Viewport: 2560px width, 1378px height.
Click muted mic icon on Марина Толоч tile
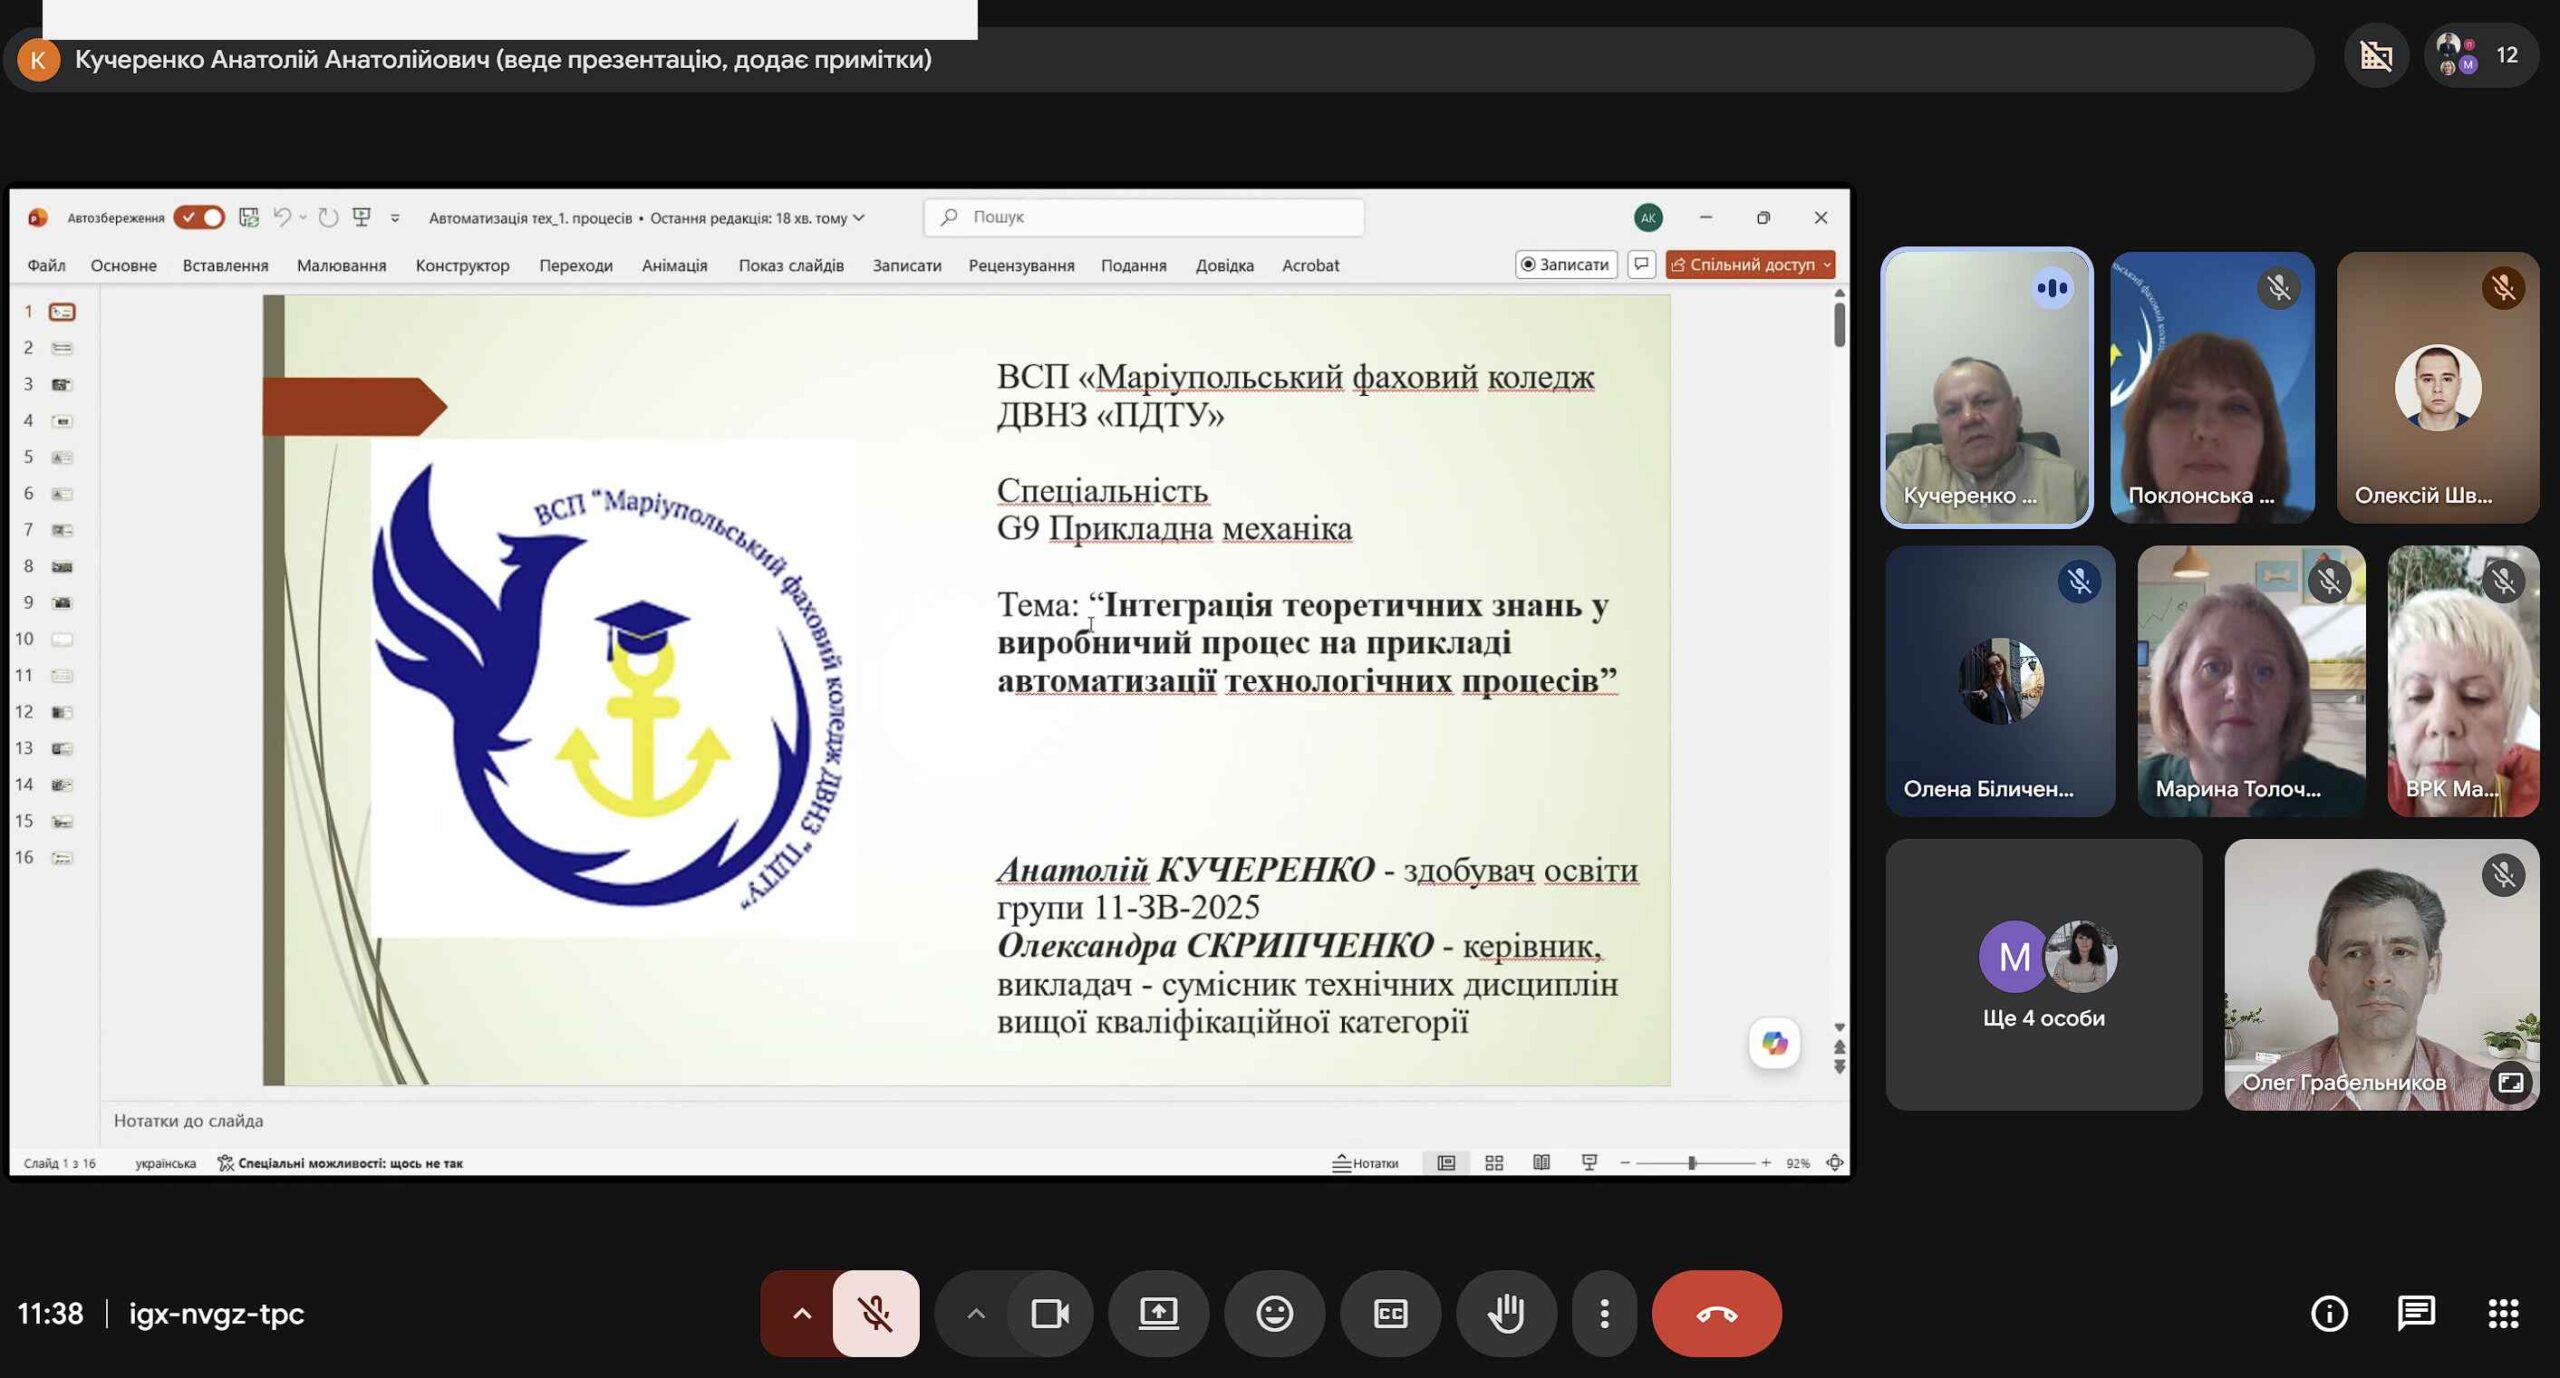tap(2329, 582)
